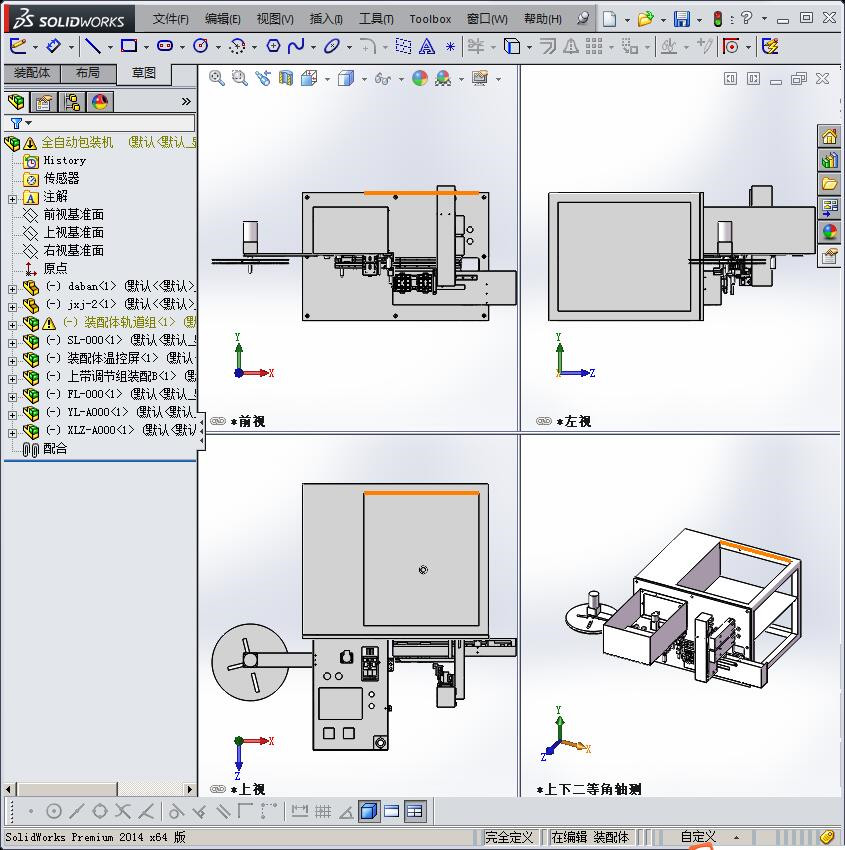This screenshot has height=850, width=845.
Task: Open the filter dropdown arrow in tree
Action: pos(29,123)
